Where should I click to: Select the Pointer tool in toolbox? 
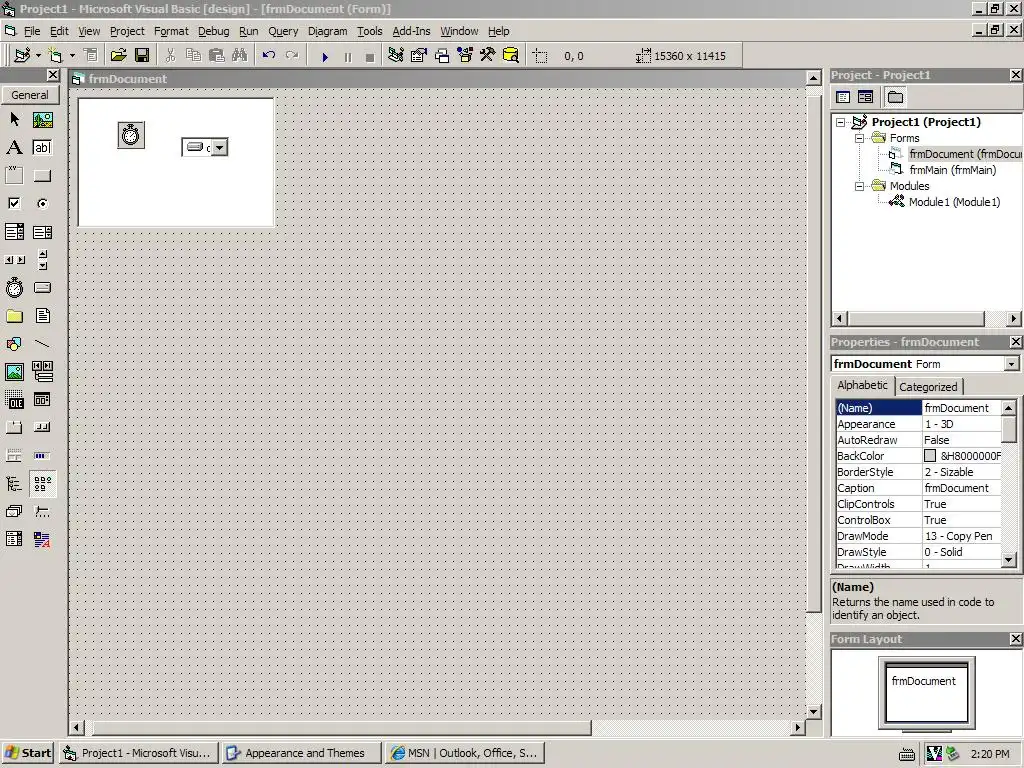(x=14, y=120)
